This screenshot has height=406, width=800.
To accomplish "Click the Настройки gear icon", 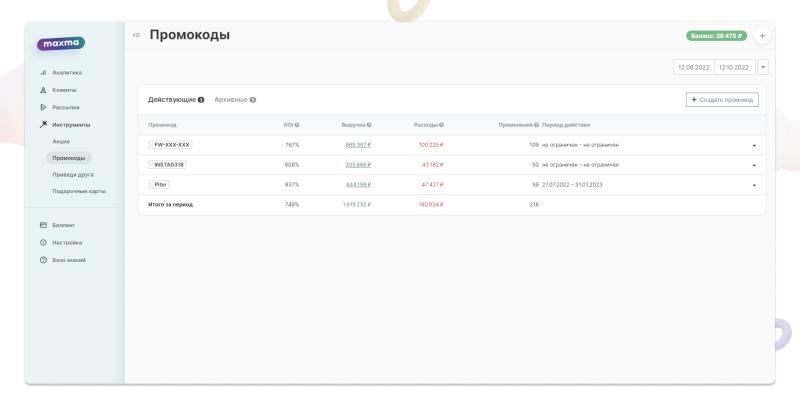I will (42, 242).
